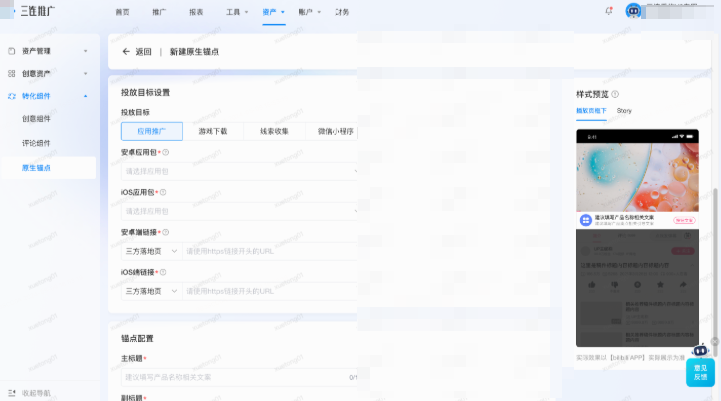
Task: Open the 资产 dropdown menu
Action: tap(274, 12)
